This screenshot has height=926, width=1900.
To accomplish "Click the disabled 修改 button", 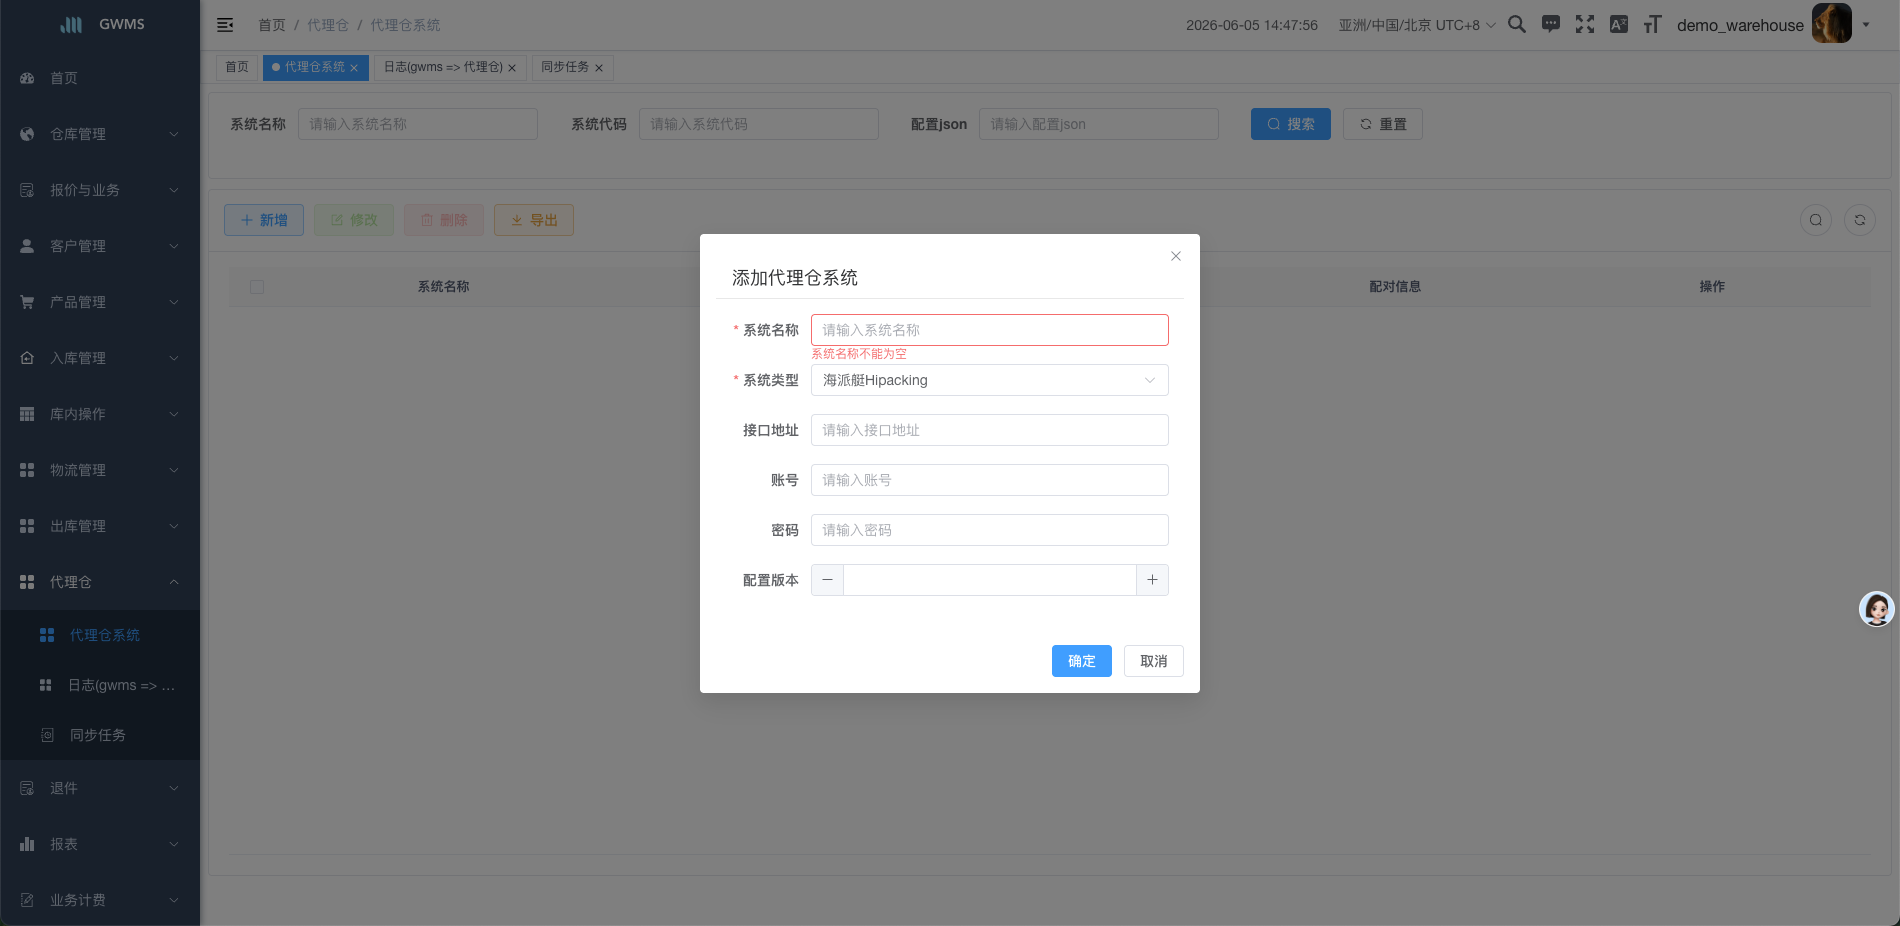I will 354,220.
